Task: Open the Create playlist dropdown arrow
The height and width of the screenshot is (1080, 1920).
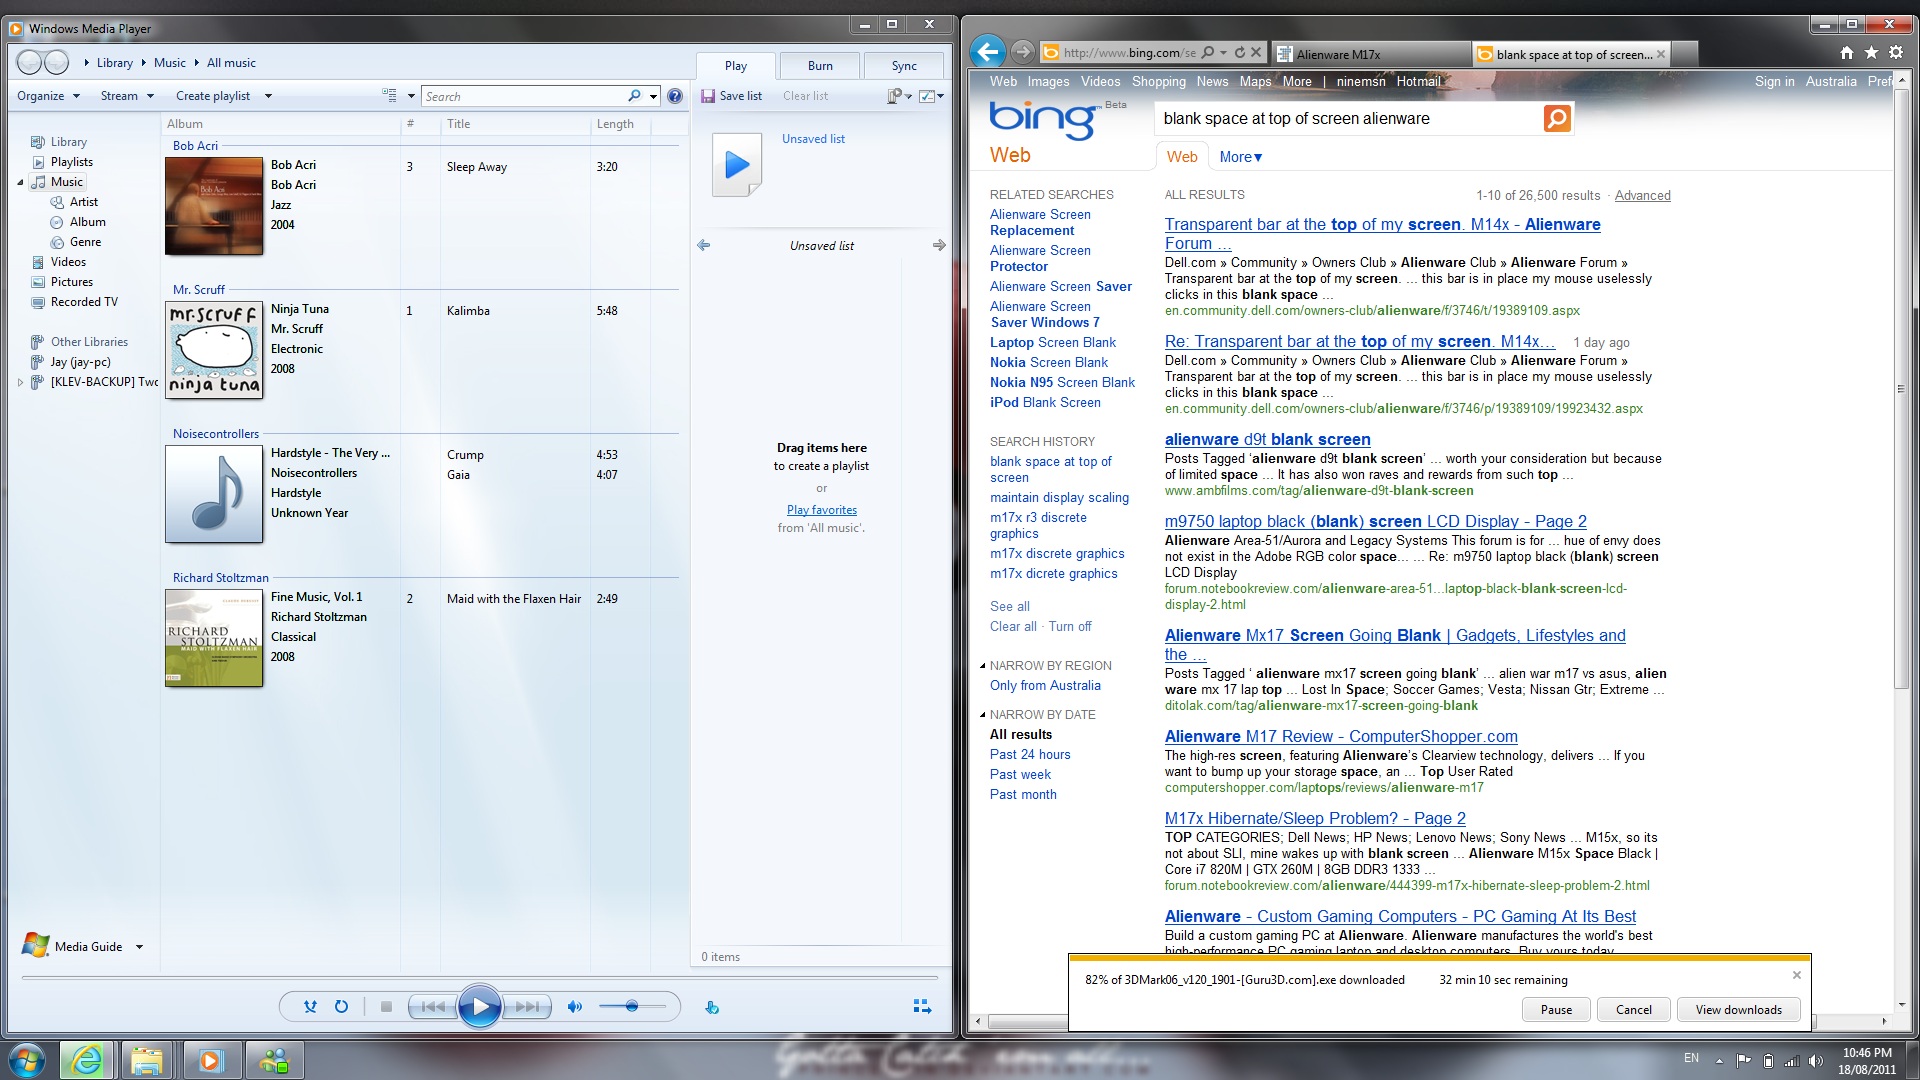Action: pos(268,96)
